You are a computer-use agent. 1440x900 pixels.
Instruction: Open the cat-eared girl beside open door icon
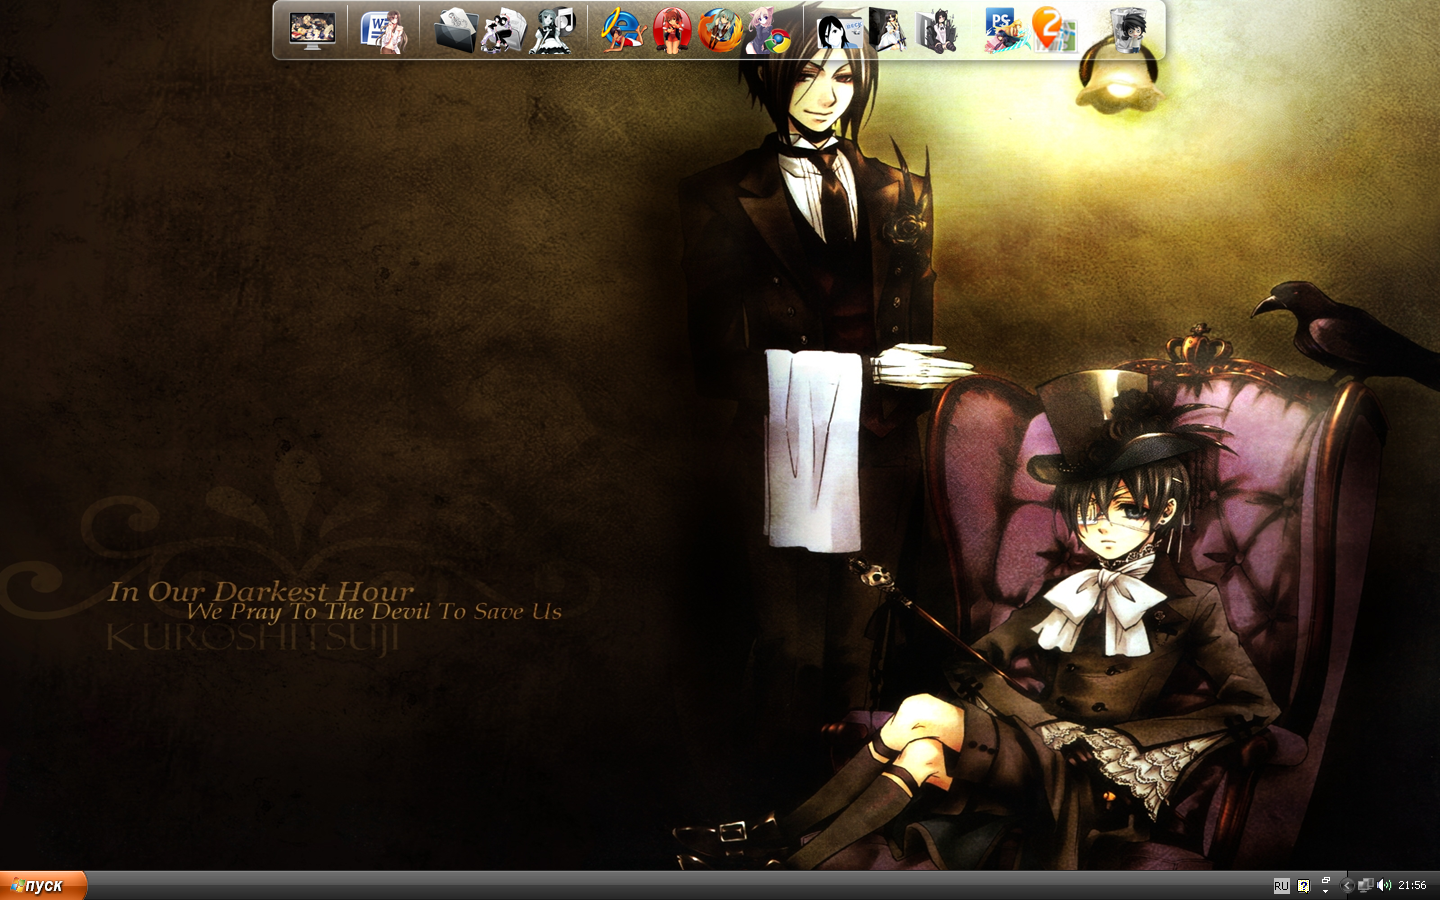coord(937,30)
